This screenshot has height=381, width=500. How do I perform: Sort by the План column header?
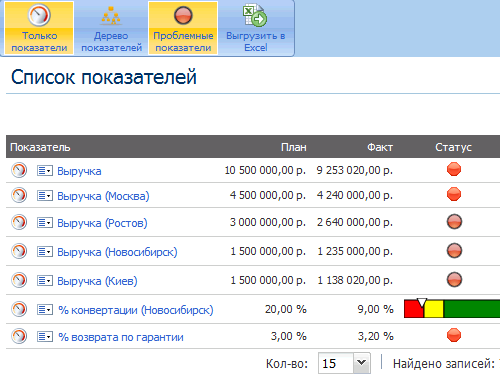point(293,147)
